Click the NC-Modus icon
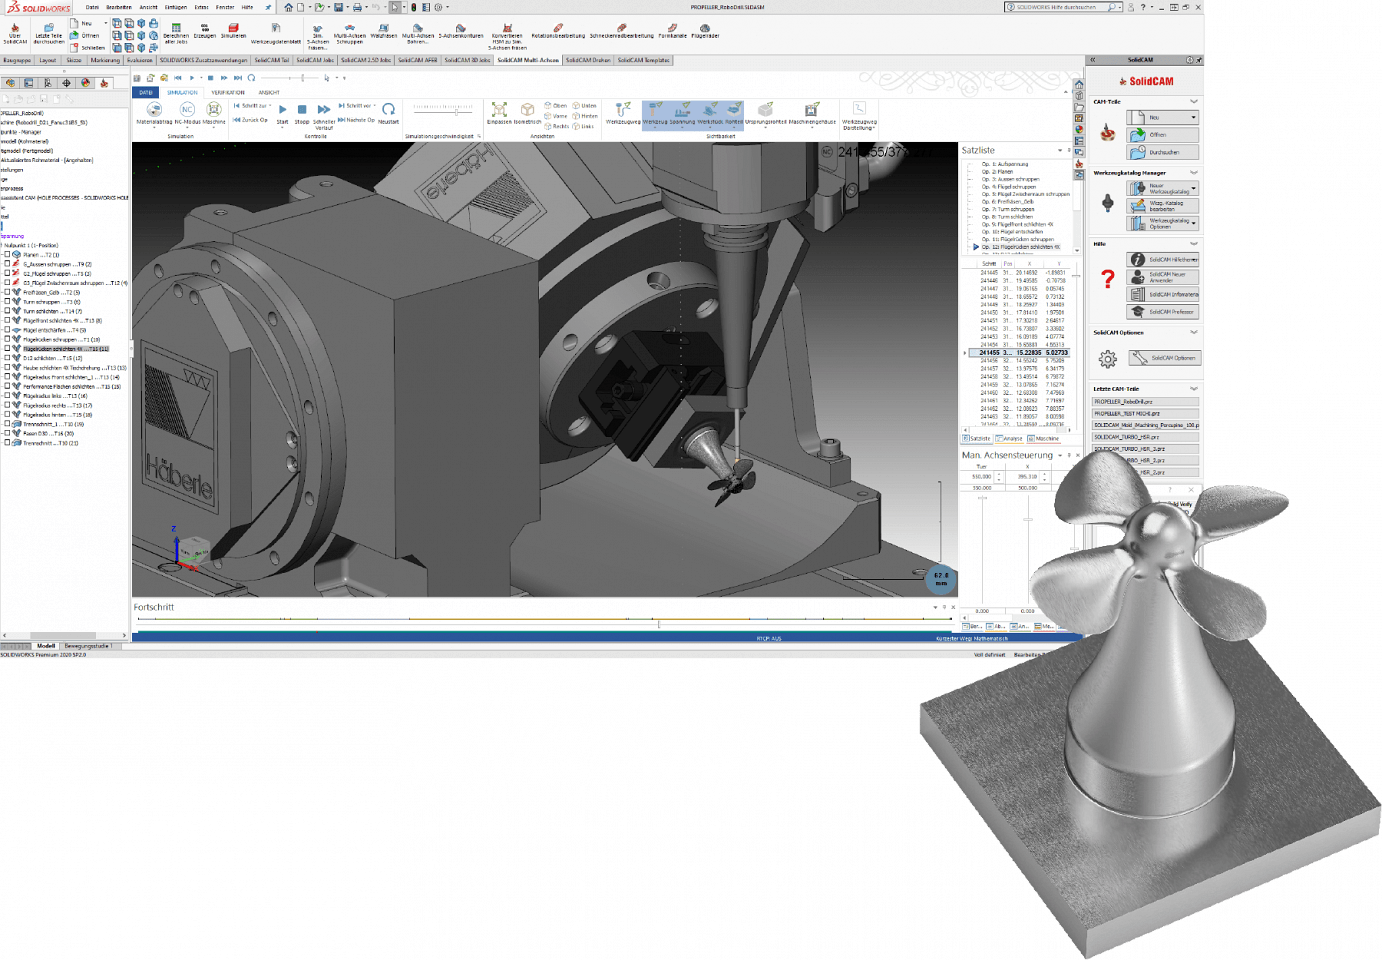This screenshot has height=960, width=1382. tap(187, 109)
